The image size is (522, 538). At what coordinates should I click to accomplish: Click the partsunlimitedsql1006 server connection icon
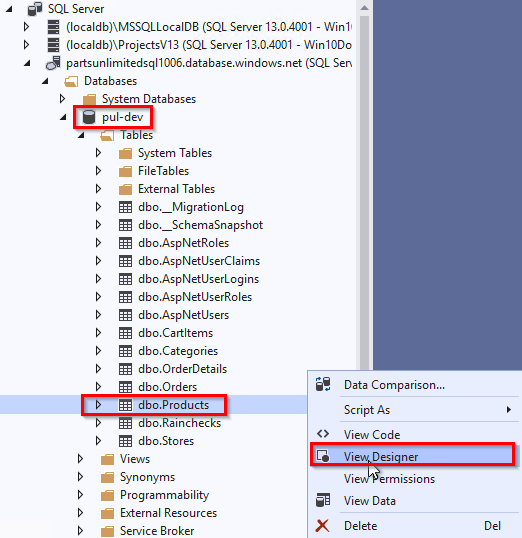(x=53, y=63)
